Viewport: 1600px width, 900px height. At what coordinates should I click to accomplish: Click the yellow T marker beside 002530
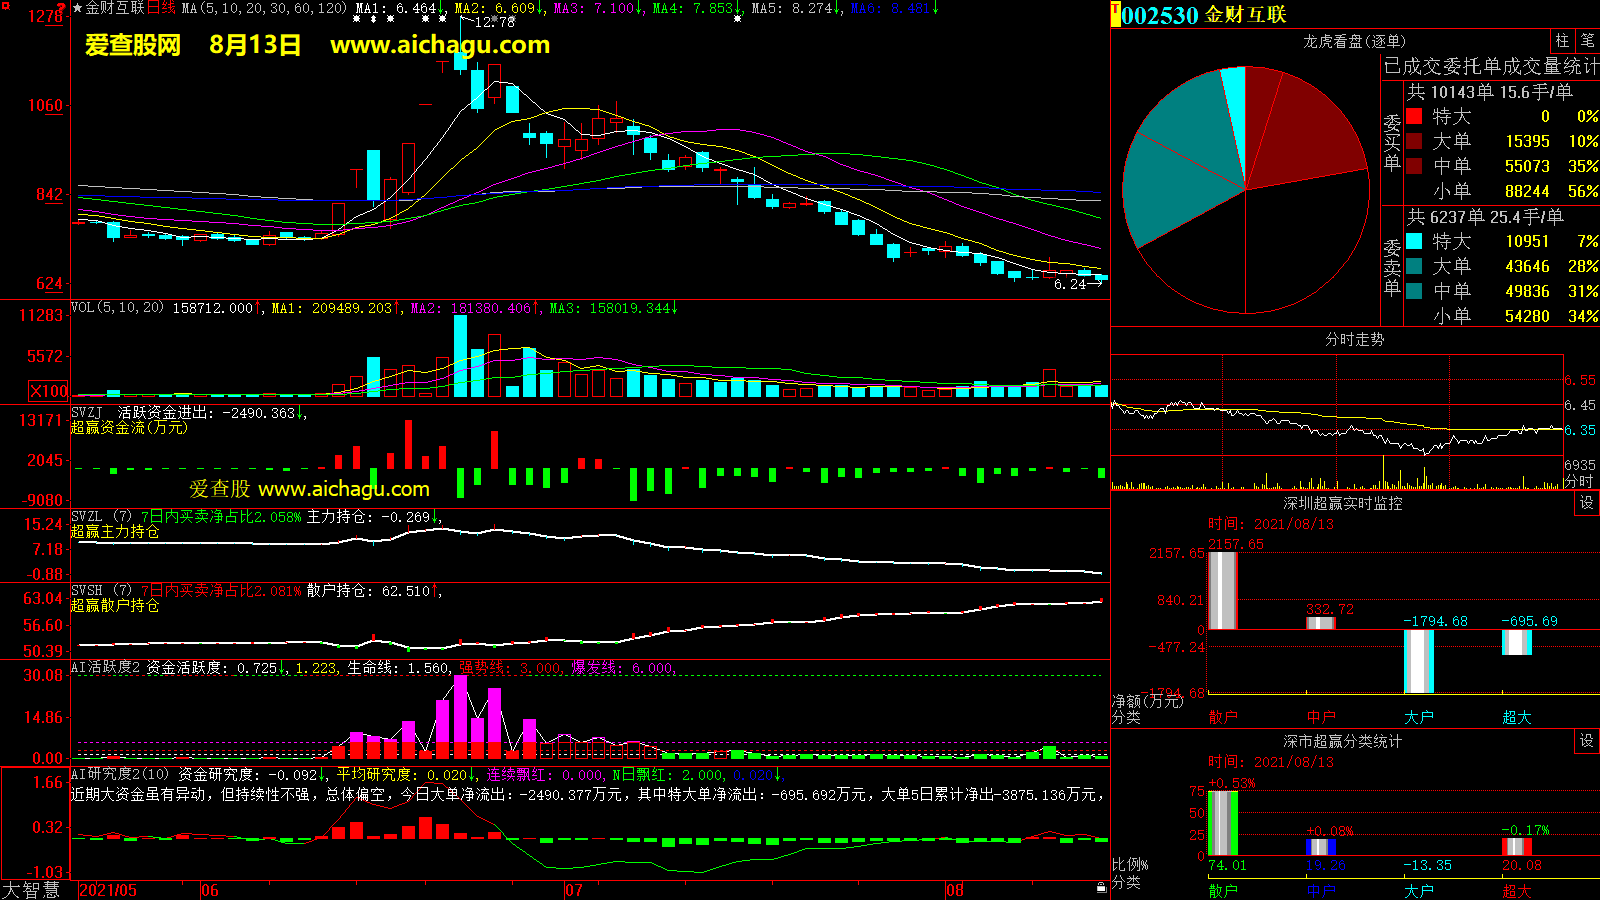1115,15
